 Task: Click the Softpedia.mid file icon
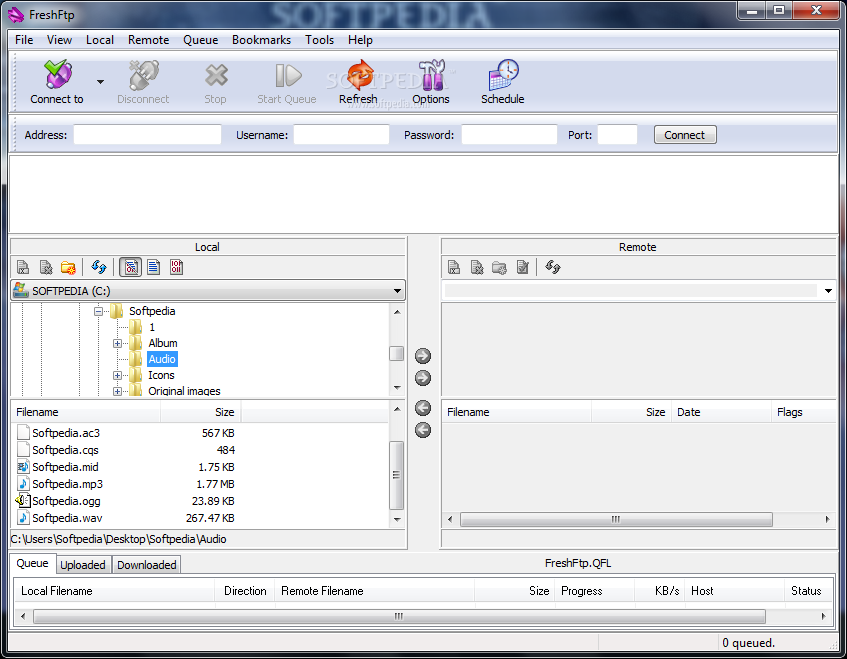[23, 467]
